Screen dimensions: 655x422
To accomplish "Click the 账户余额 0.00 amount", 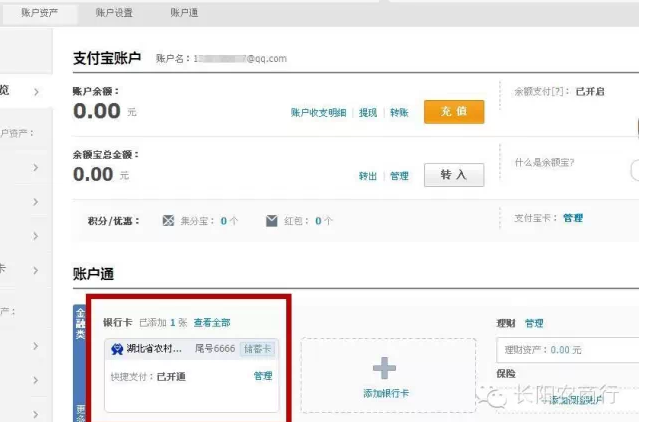I will 97,111.
